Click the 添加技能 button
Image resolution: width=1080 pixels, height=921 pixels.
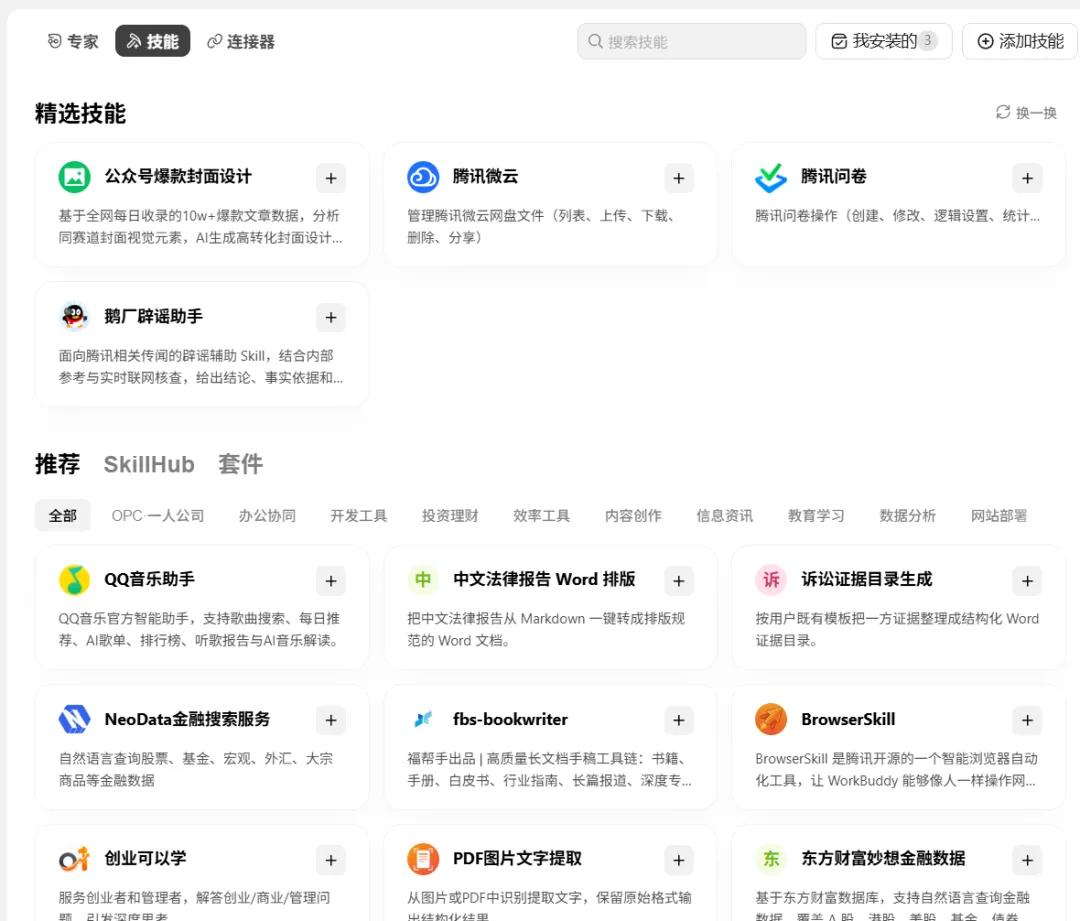[1021, 41]
